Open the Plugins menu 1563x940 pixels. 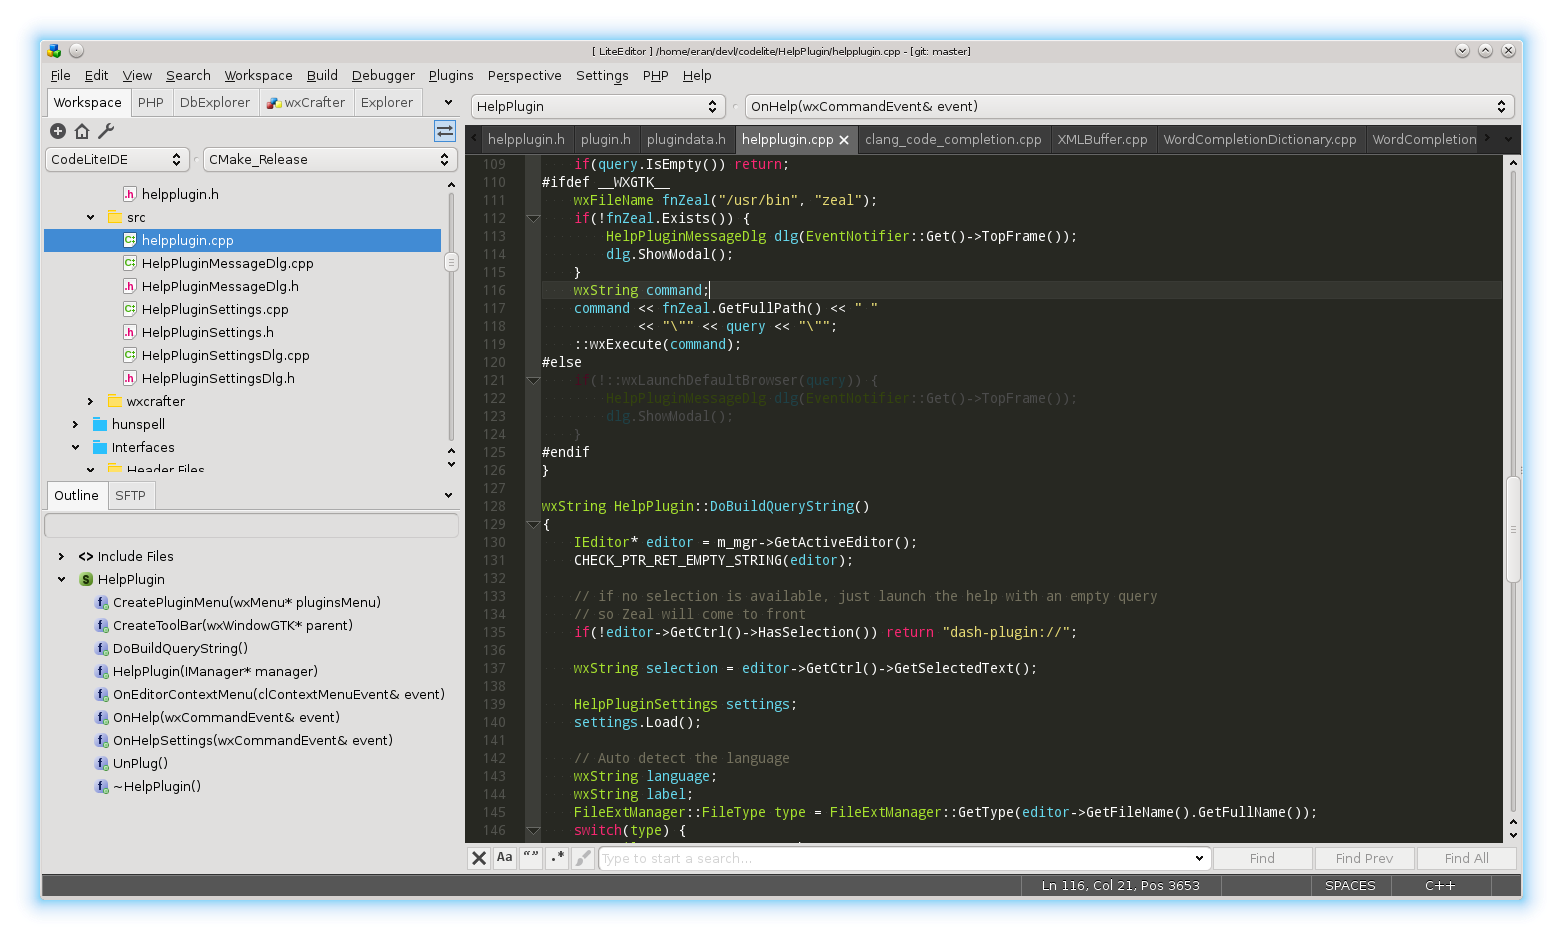tap(451, 75)
